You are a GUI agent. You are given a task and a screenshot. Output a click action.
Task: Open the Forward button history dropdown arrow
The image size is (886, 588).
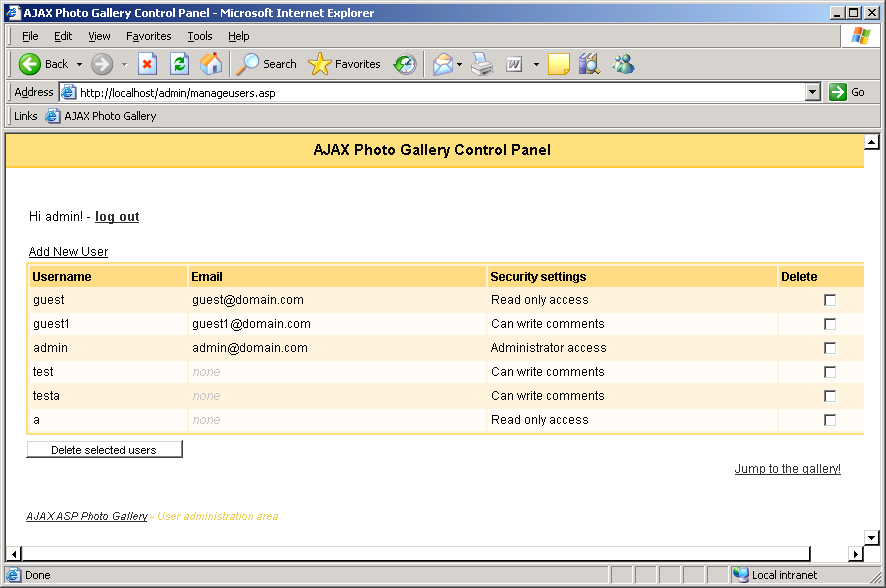coord(124,65)
